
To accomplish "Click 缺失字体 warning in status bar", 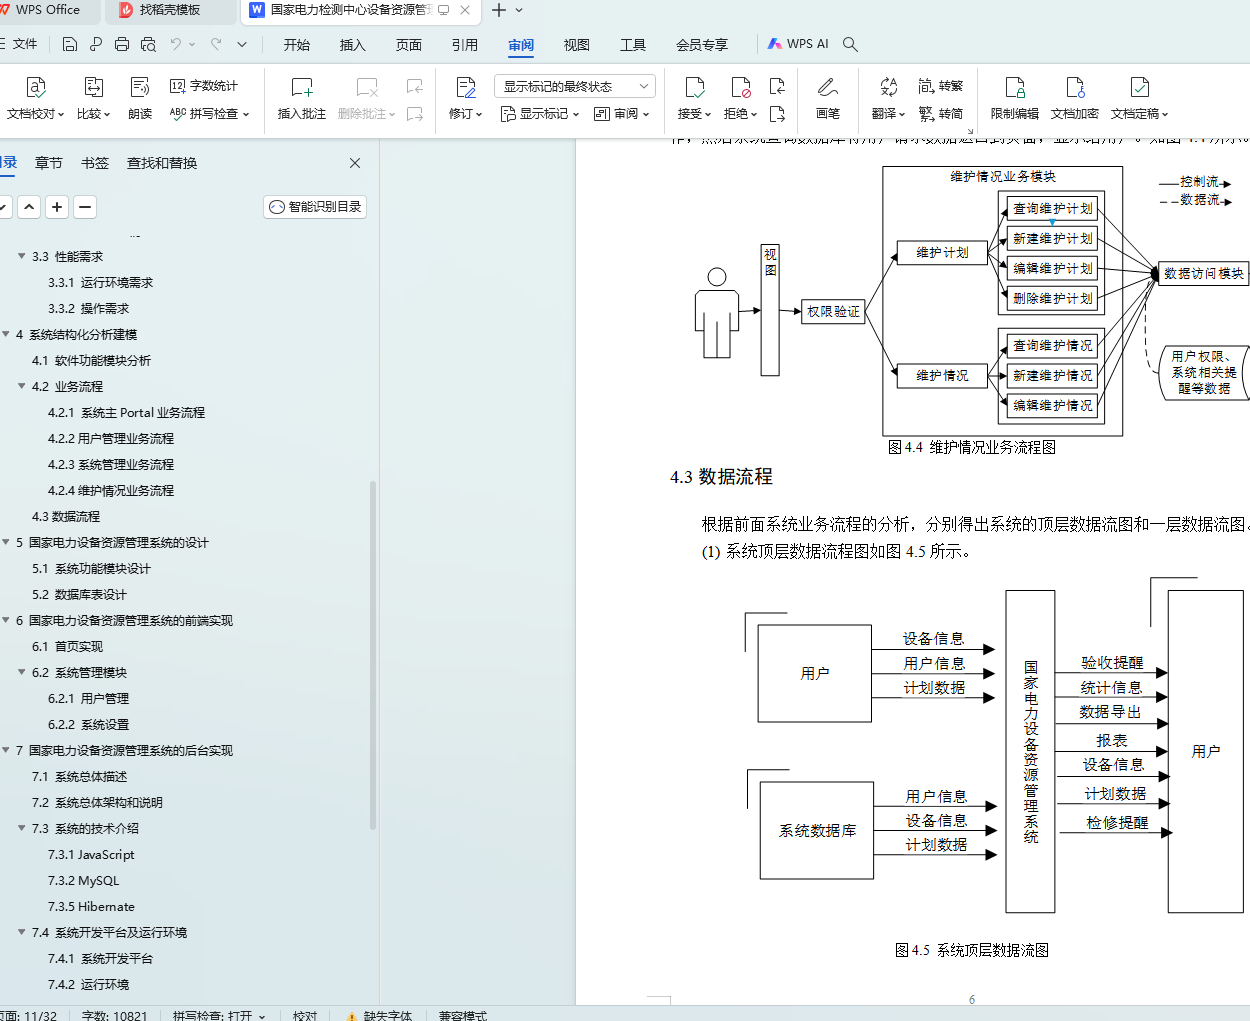I will click(x=379, y=1015).
